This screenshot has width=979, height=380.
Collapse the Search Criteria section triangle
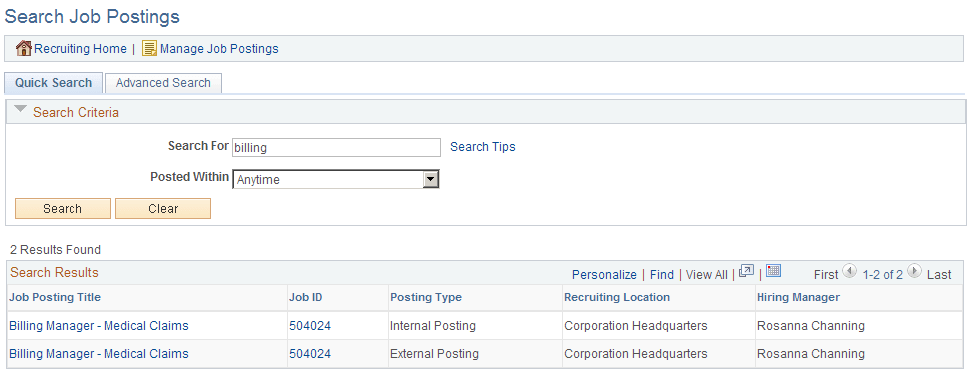click(21, 110)
